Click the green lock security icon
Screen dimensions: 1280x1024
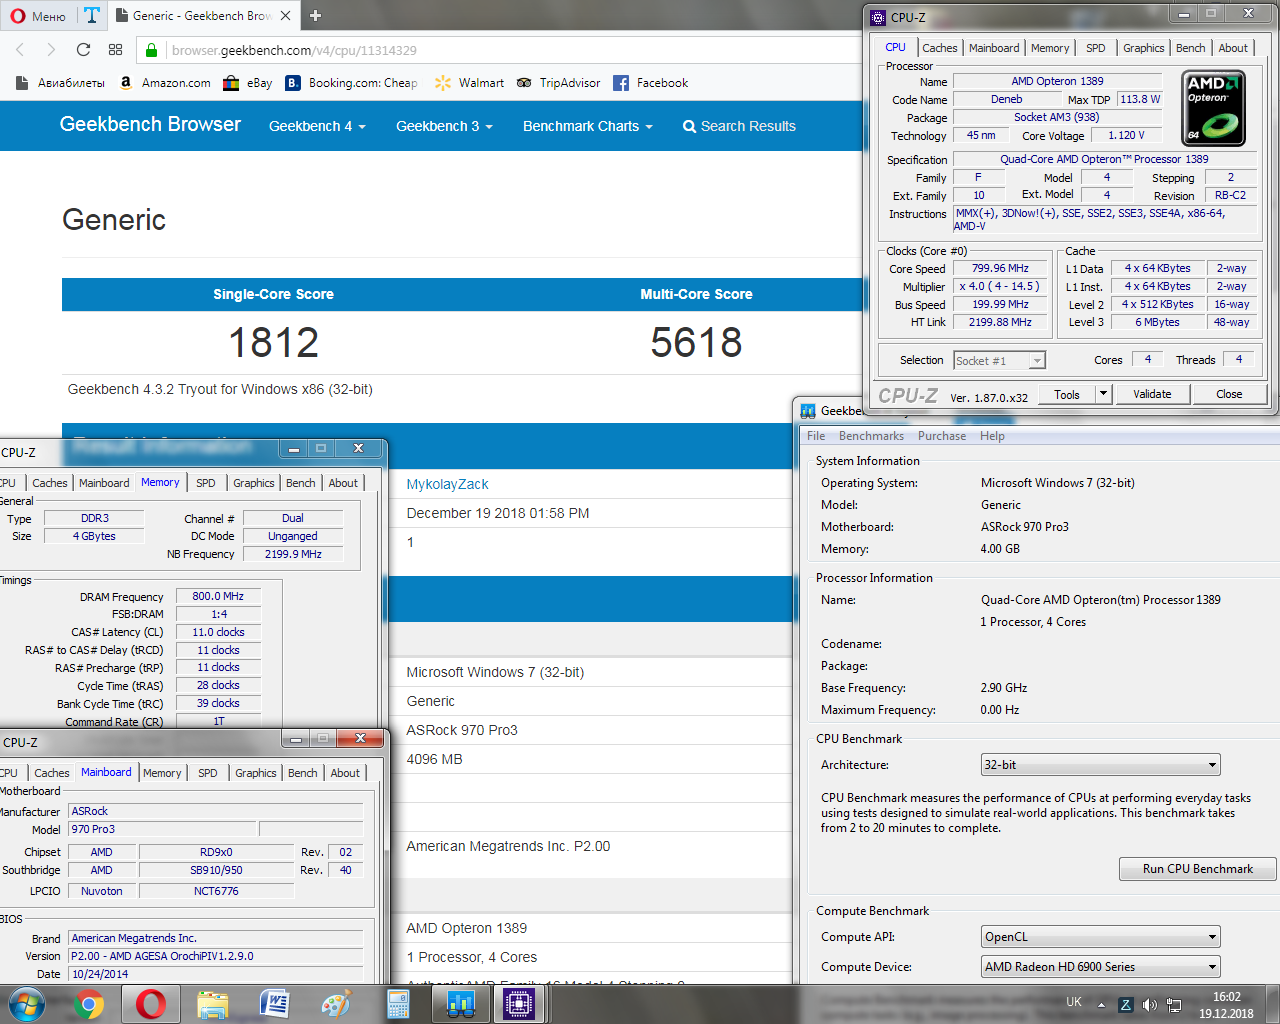click(151, 50)
